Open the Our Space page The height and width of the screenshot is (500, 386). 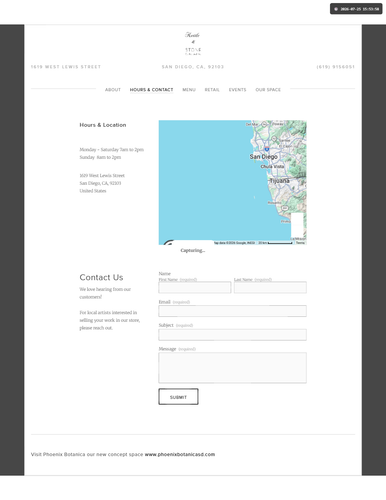pos(268,90)
